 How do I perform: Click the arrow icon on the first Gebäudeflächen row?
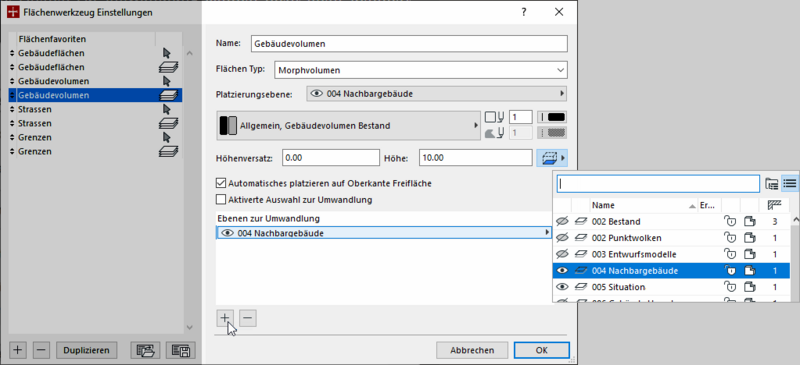166,53
